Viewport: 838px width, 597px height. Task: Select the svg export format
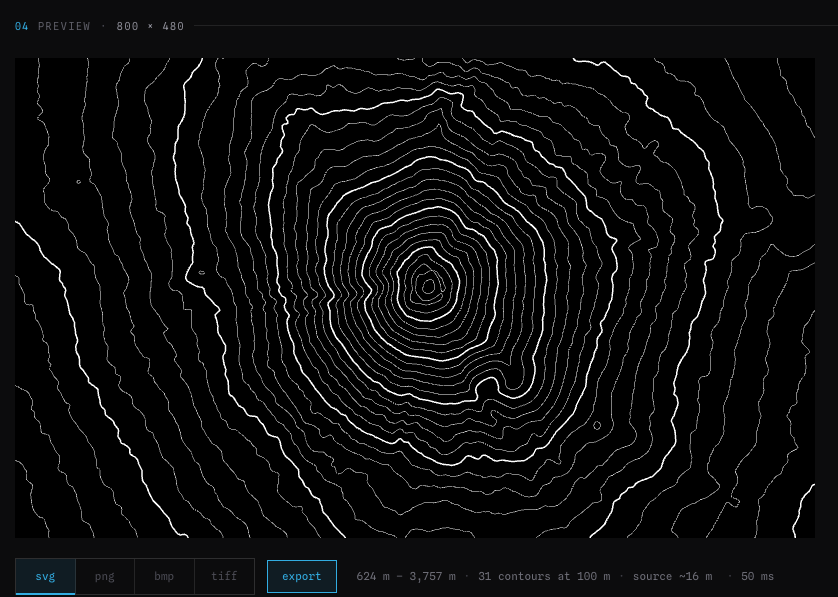(45, 576)
